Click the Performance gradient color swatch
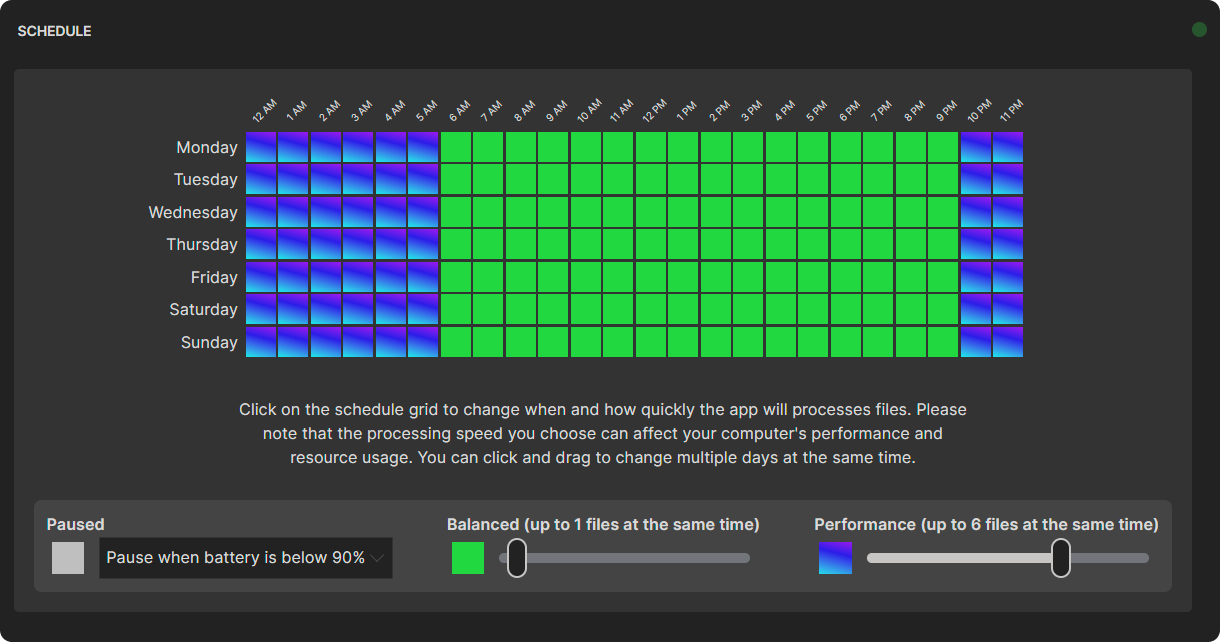Screen dimensions: 1220x642 coord(835,557)
